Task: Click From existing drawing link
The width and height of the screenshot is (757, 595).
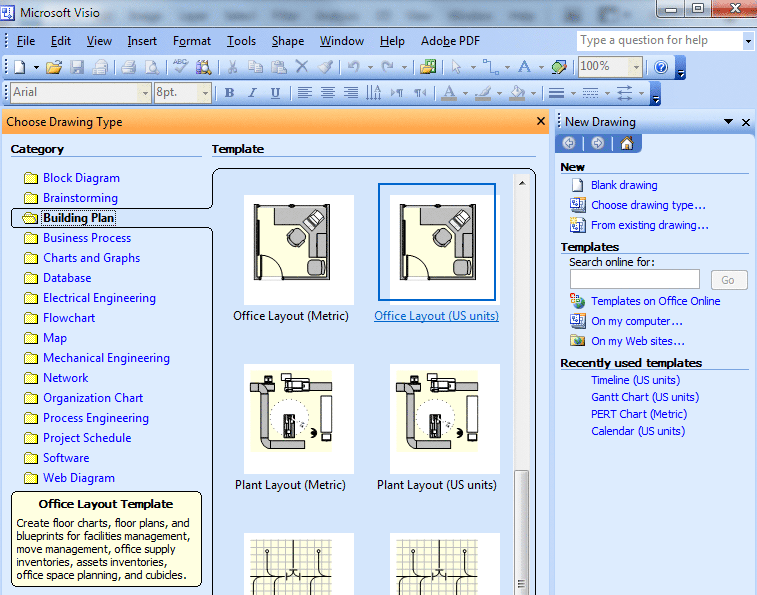Action: (650, 225)
